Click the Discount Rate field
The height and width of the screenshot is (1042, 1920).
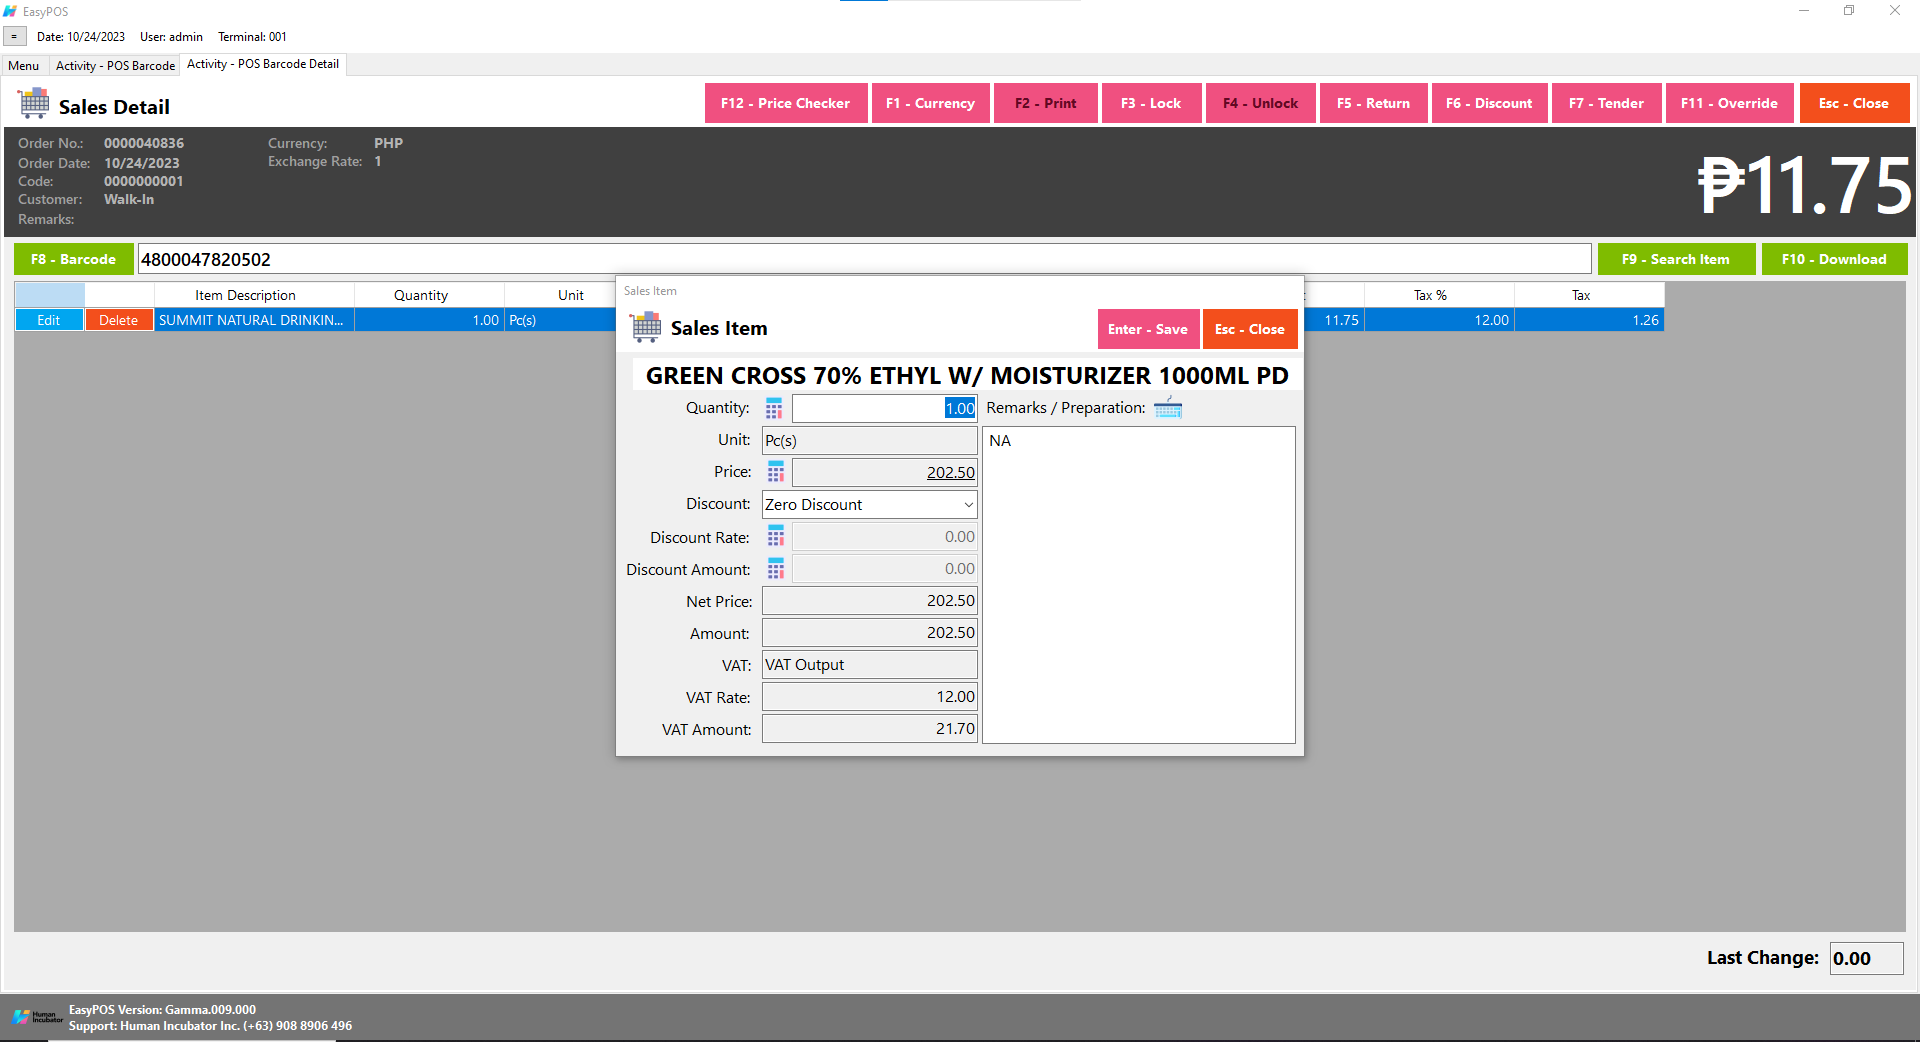885,537
